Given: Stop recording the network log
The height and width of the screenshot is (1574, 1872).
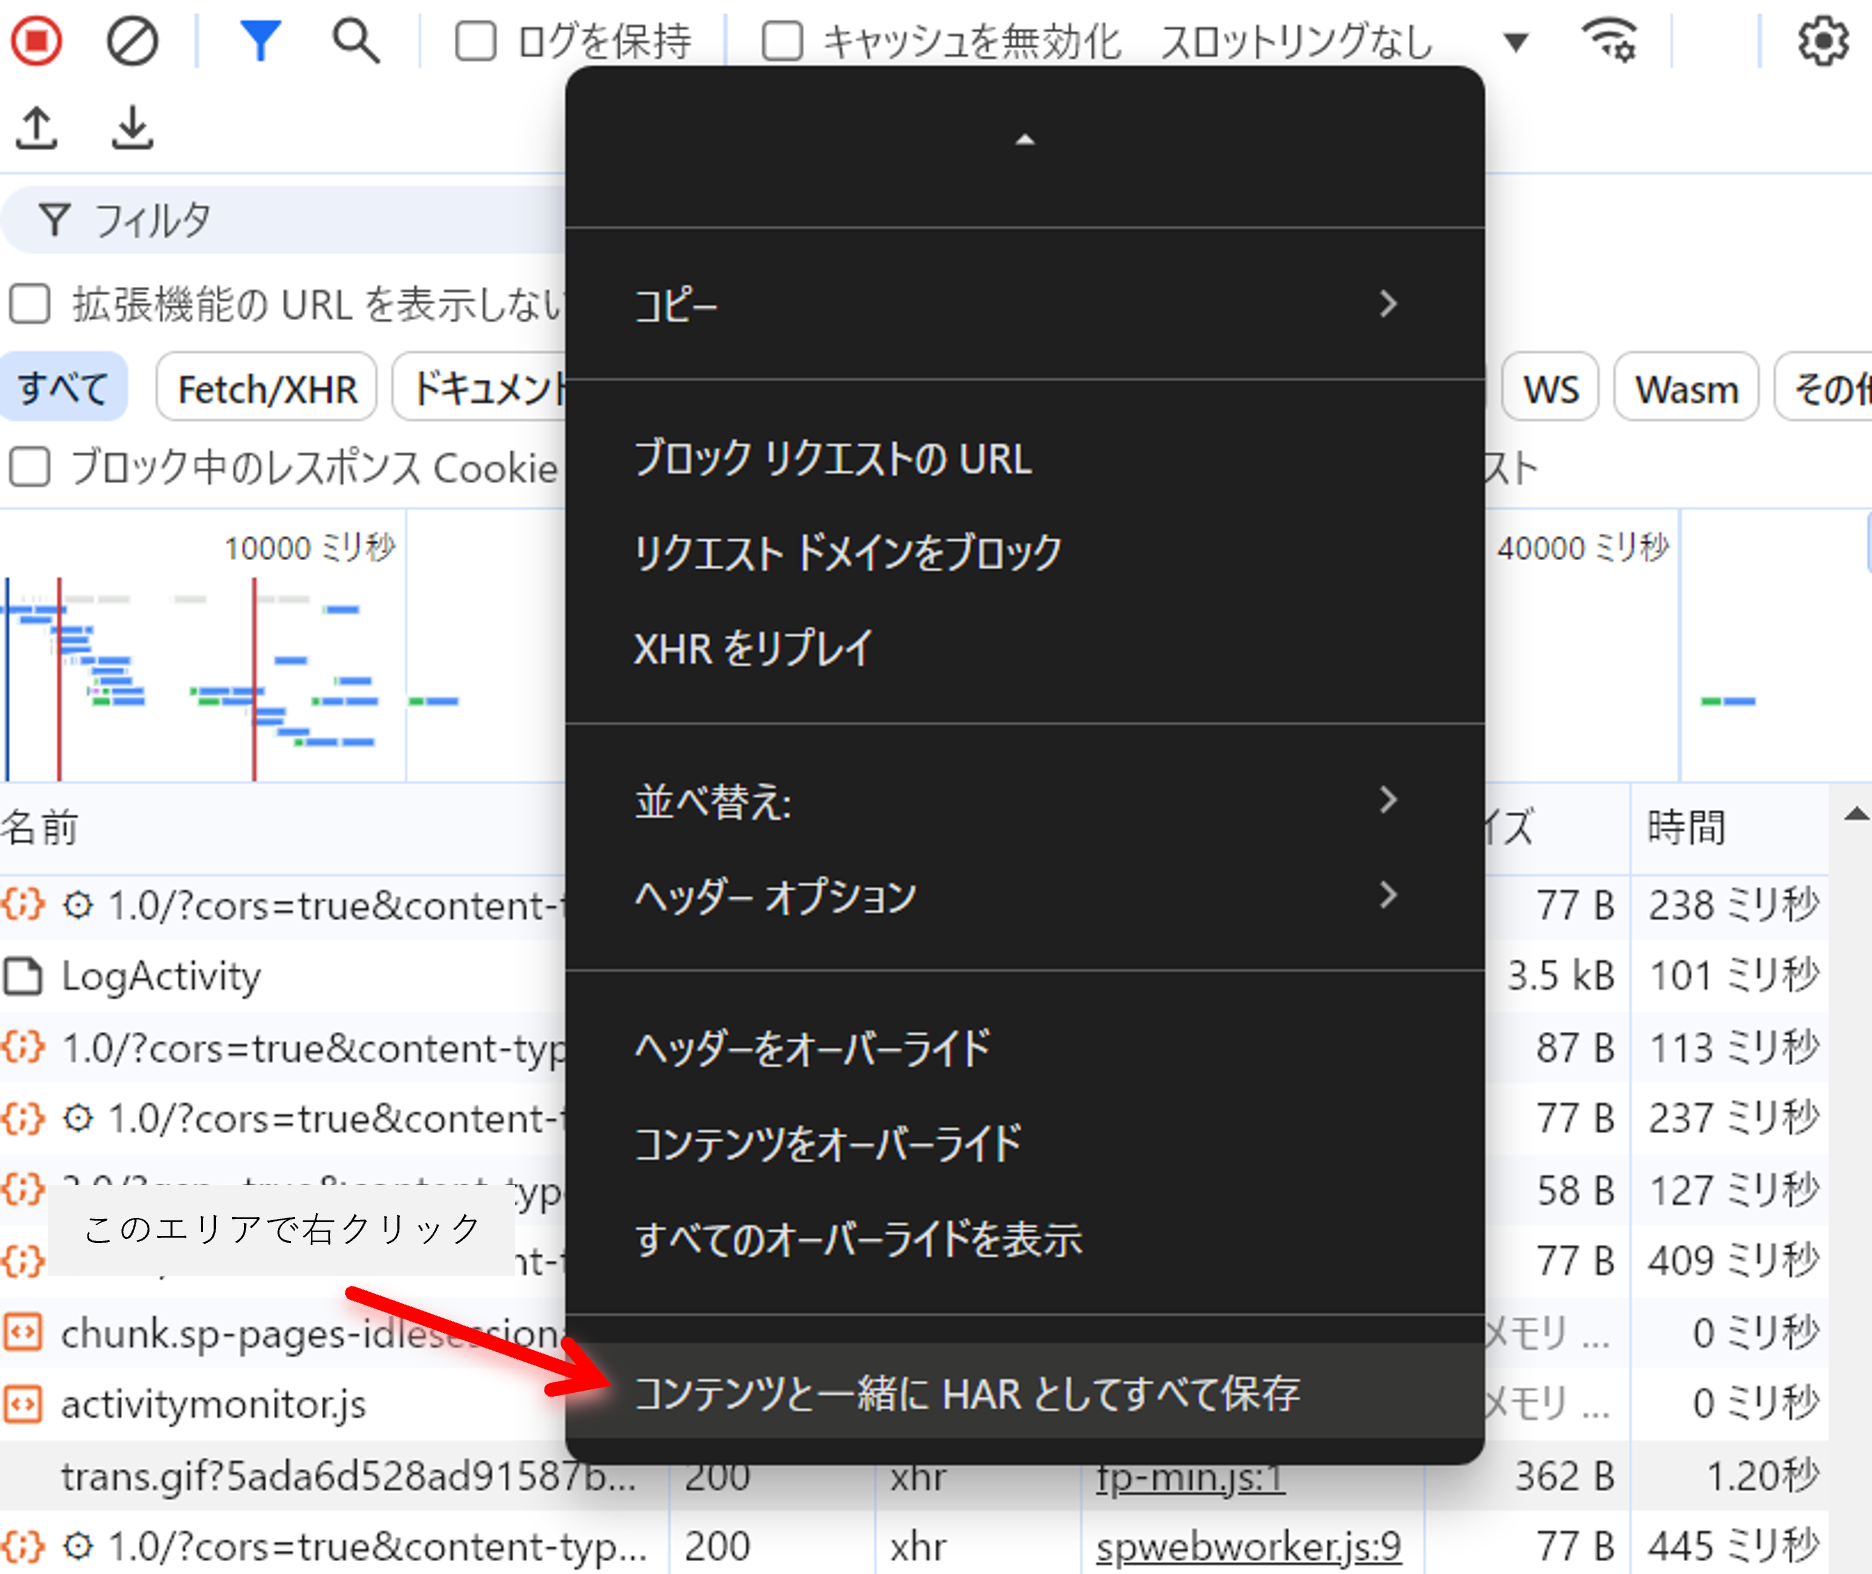Looking at the screenshot, I should [x=36, y=41].
